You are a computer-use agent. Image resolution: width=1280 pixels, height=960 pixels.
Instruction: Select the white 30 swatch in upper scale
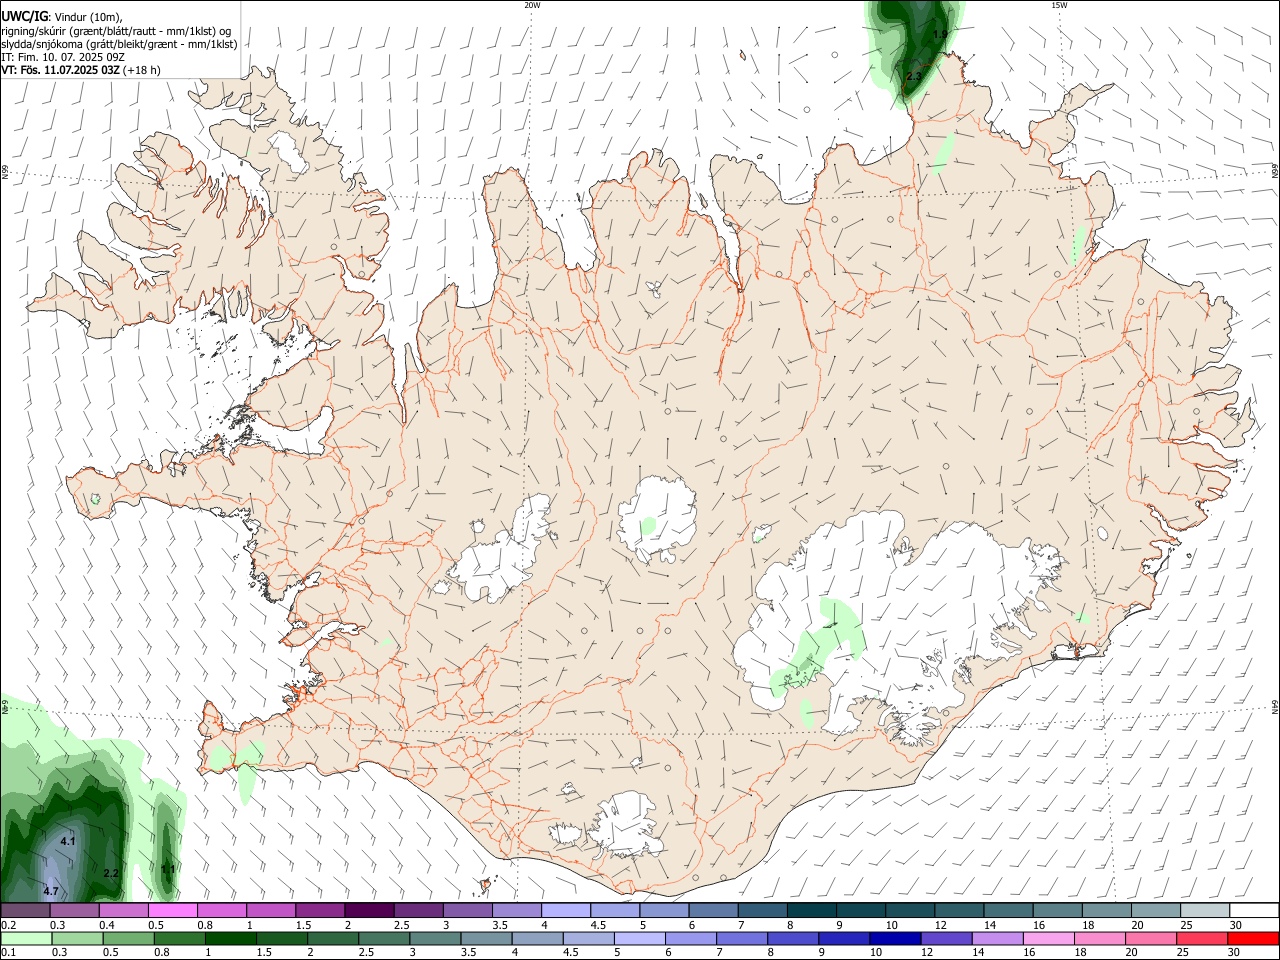tap(1254, 910)
